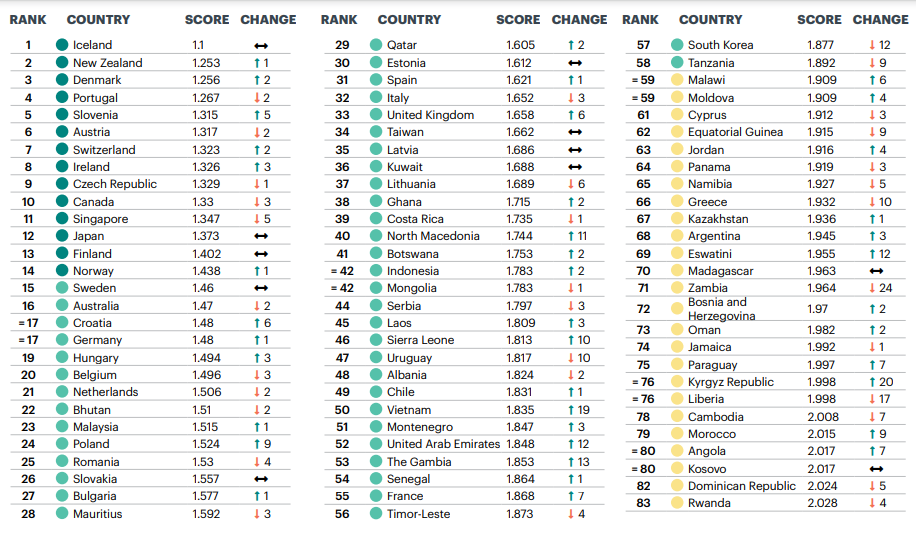Select the country name Equatorial Guinea
Image resolution: width=916 pixels, height=537 pixels.
click(x=735, y=132)
